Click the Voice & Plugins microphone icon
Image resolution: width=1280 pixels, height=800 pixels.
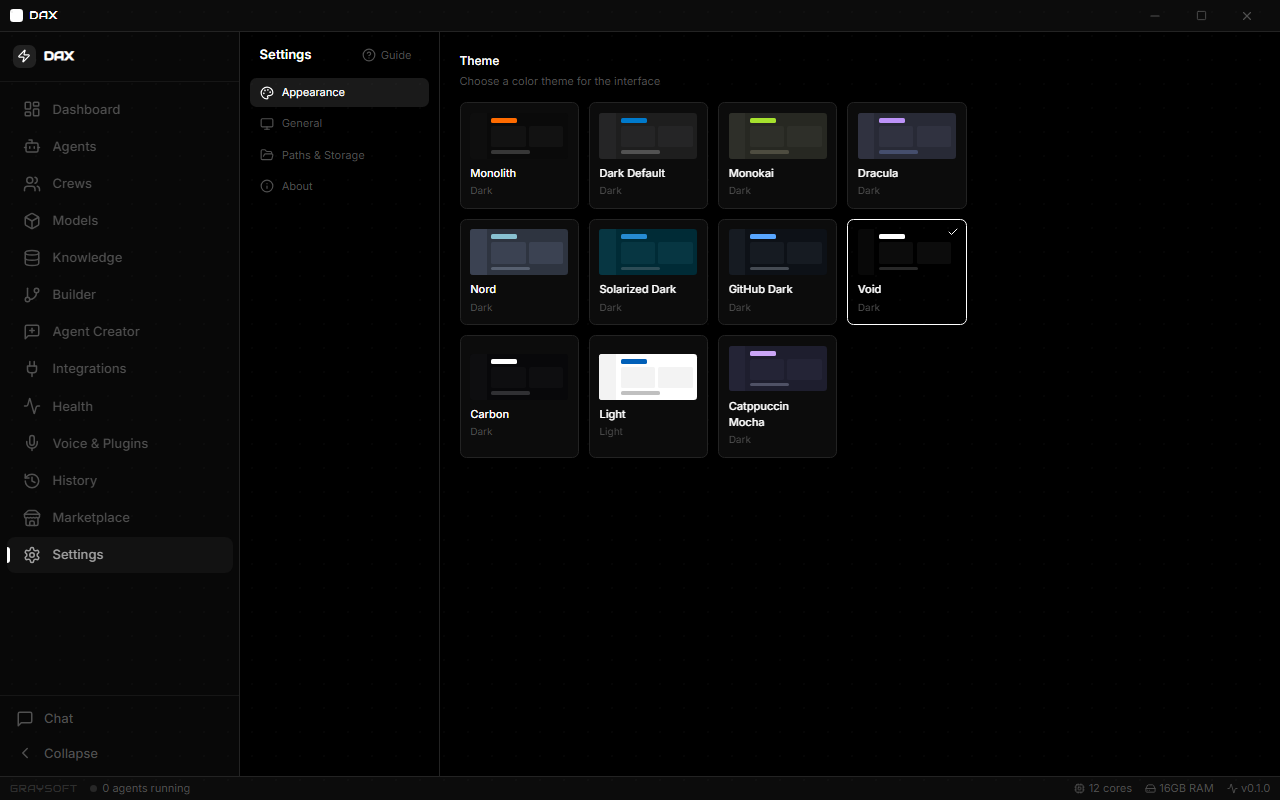[x=32, y=443]
